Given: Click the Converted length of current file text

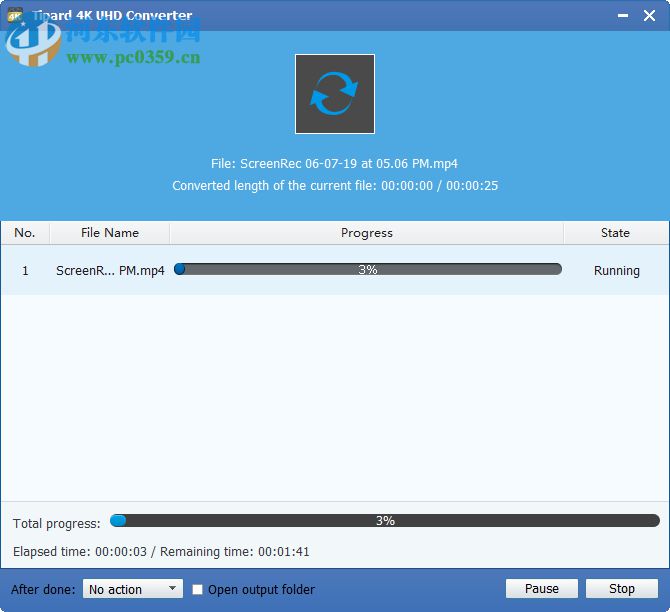Looking at the screenshot, I should click(x=335, y=186).
